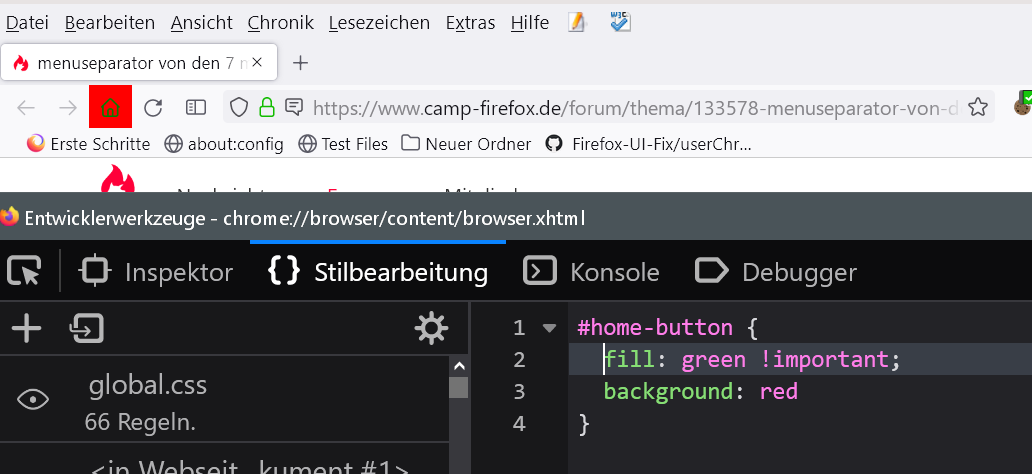This screenshot has width=1032, height=474.
Task: Click the URL address field
Action: coord(630,107)
